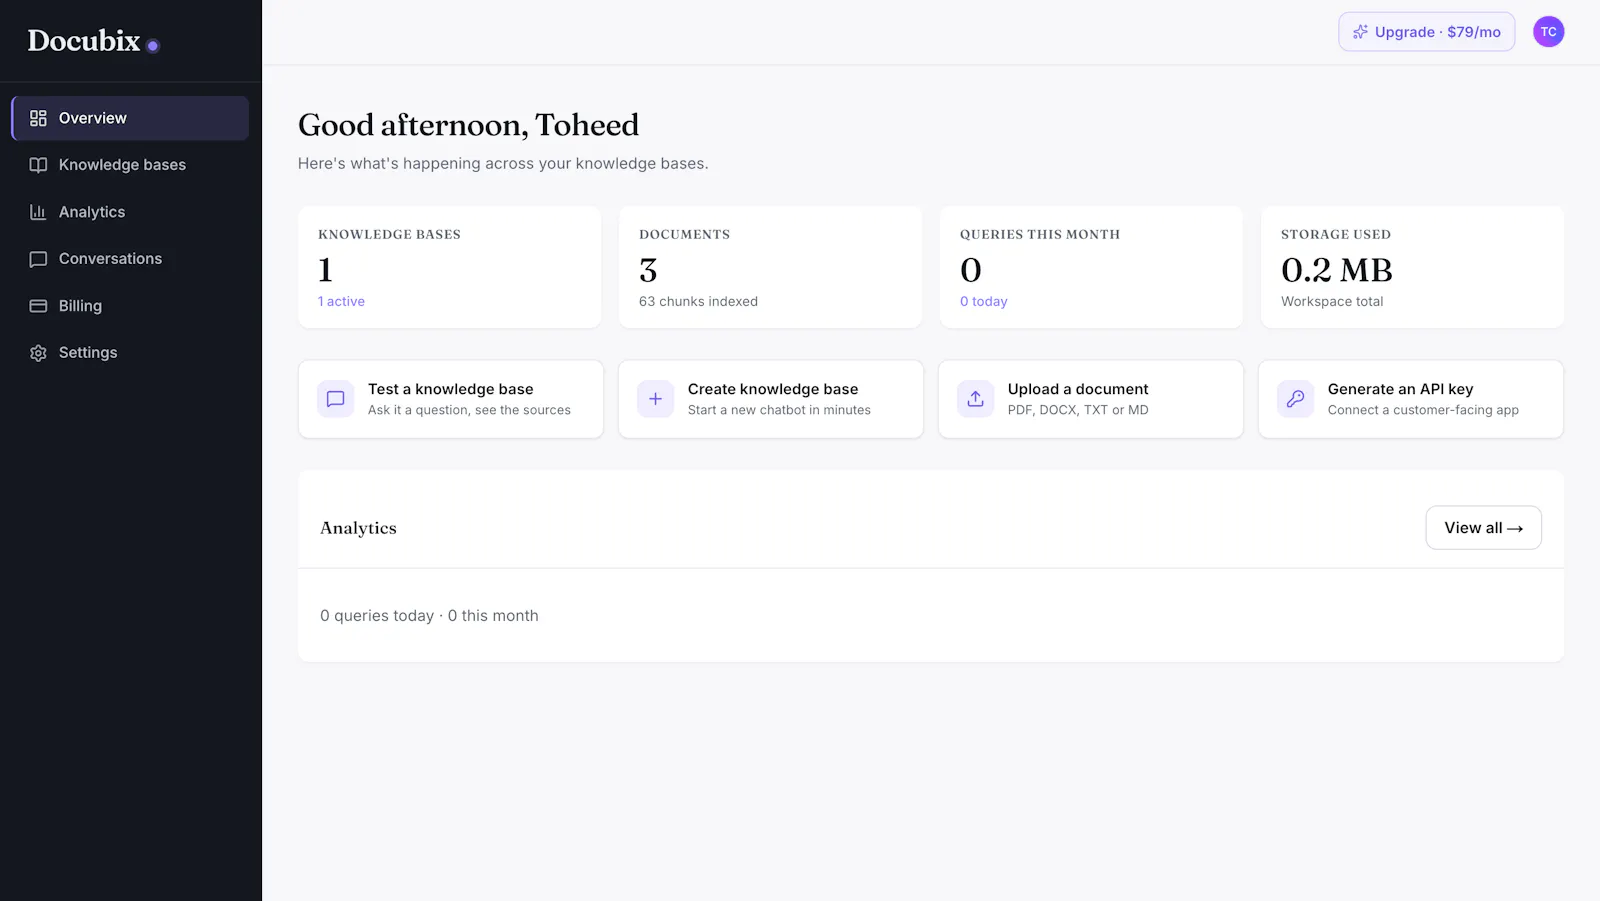Click the Queries This Month stat card
Image resolution: width=1600 pixels, height=901 pixels.
coord(1091,267)
